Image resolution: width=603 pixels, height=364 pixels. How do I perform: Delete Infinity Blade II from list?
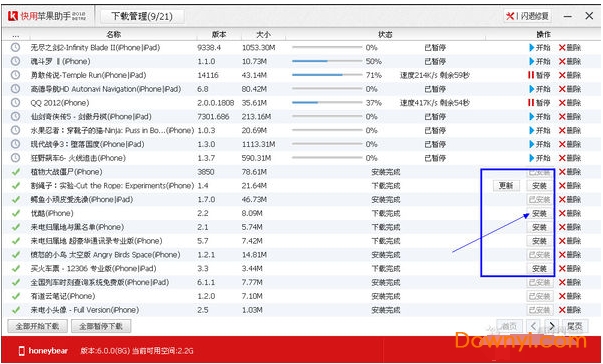pos(570,48)
